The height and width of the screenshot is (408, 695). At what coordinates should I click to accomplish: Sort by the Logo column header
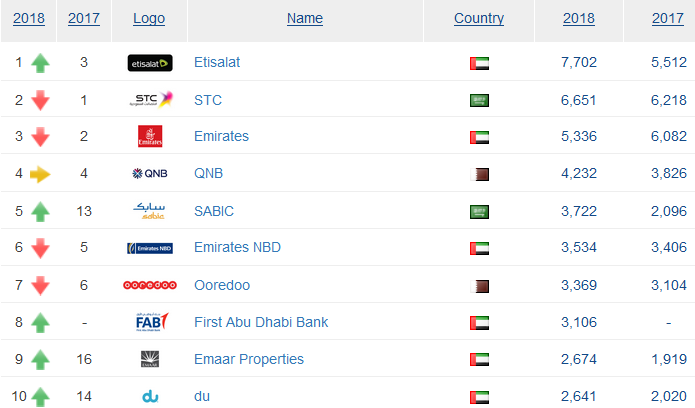pyautogui.click(x=149, y=18)
